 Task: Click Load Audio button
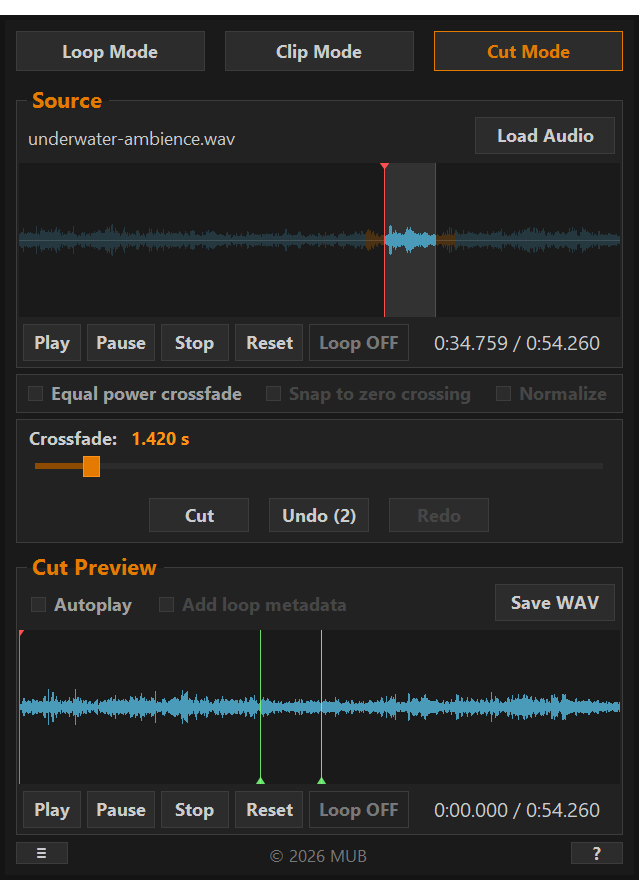[x=545, y=136]
